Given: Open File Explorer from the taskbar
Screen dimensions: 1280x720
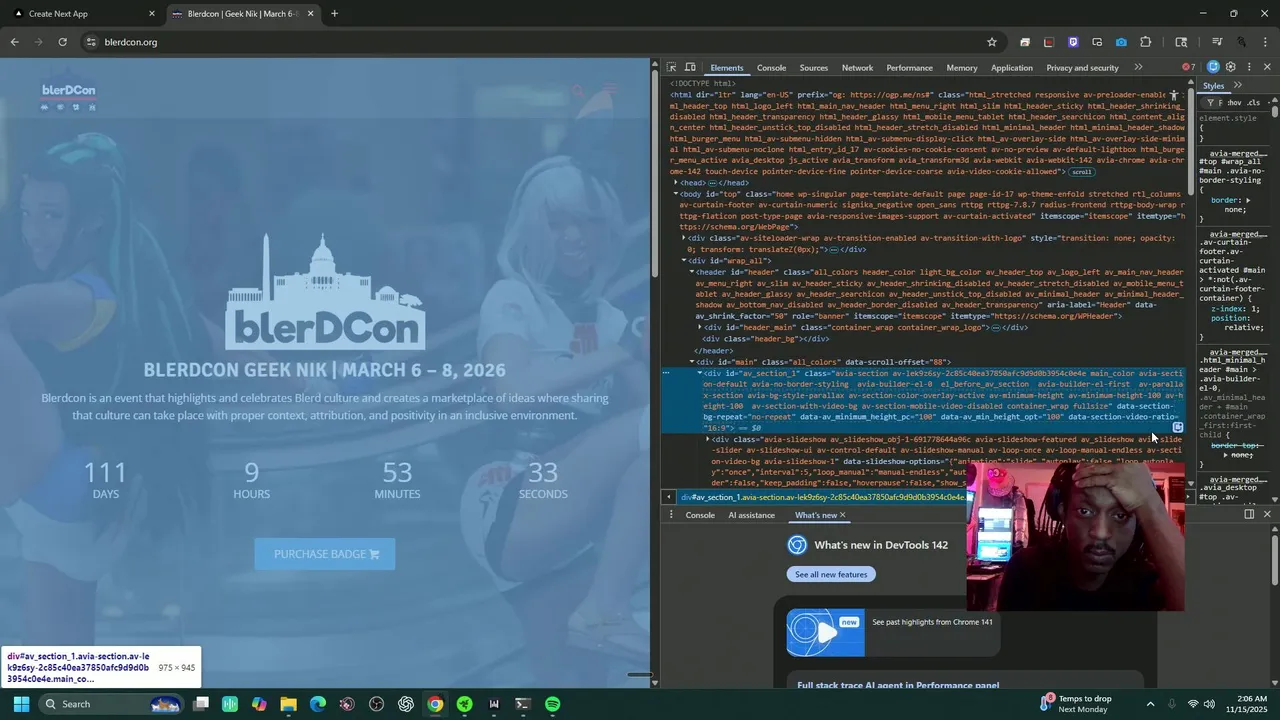Looking at the screenshot, I should point(288,704).
